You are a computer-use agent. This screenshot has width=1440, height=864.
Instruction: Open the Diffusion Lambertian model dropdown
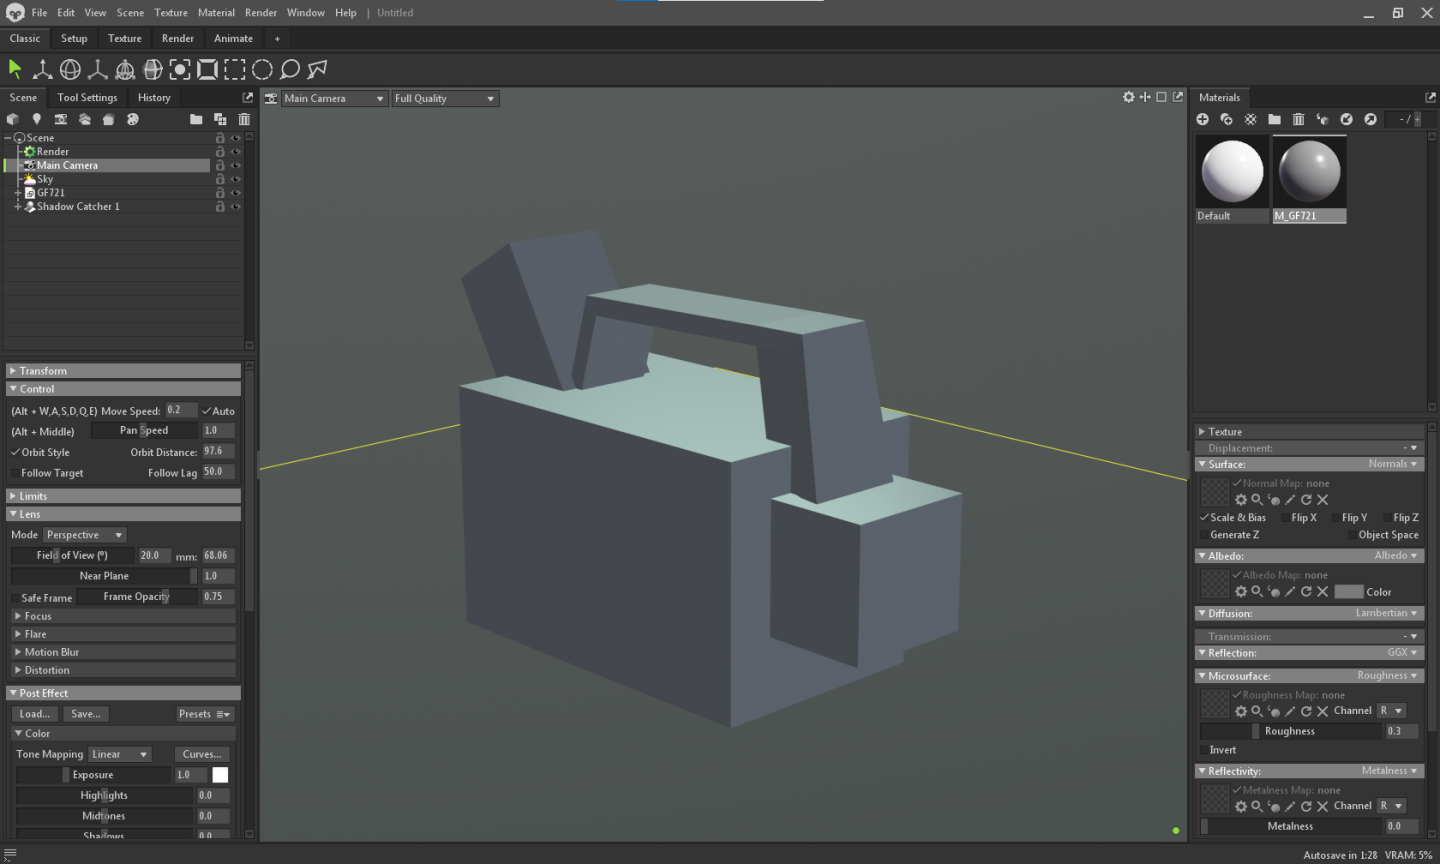(x=1386, y=613)
